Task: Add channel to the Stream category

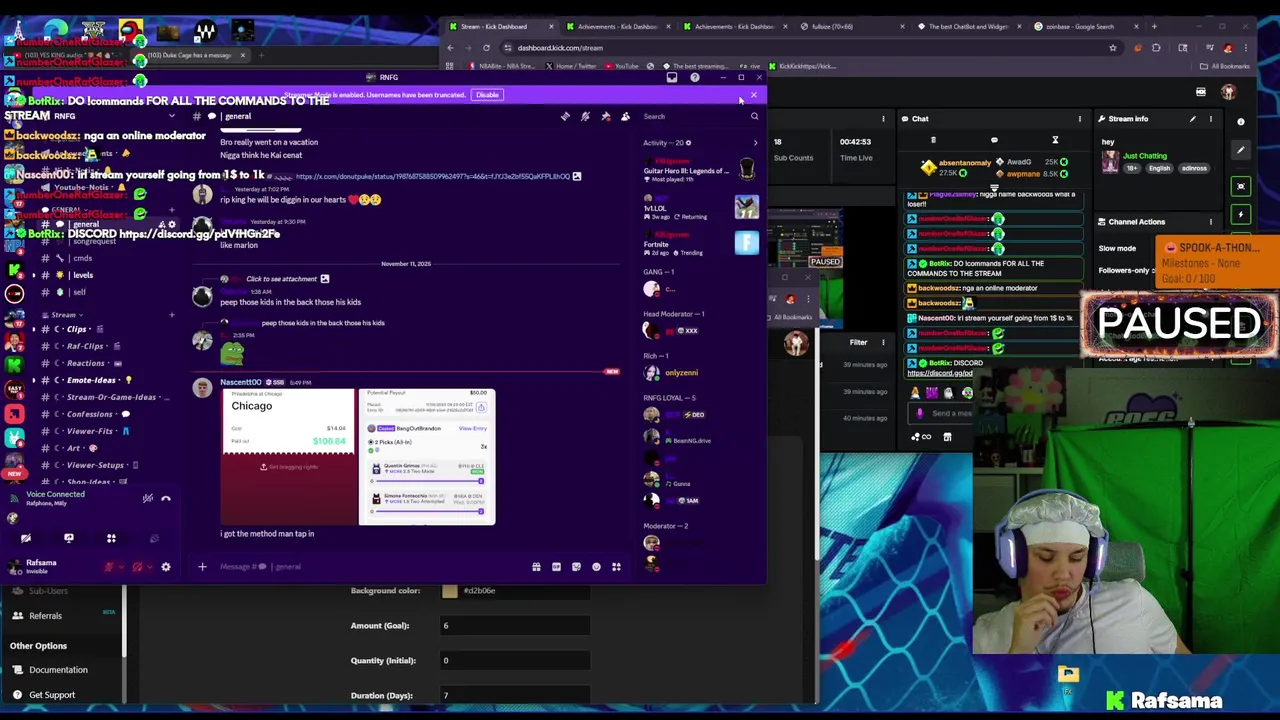Action: pyautogui.click(x=171, y=315)
